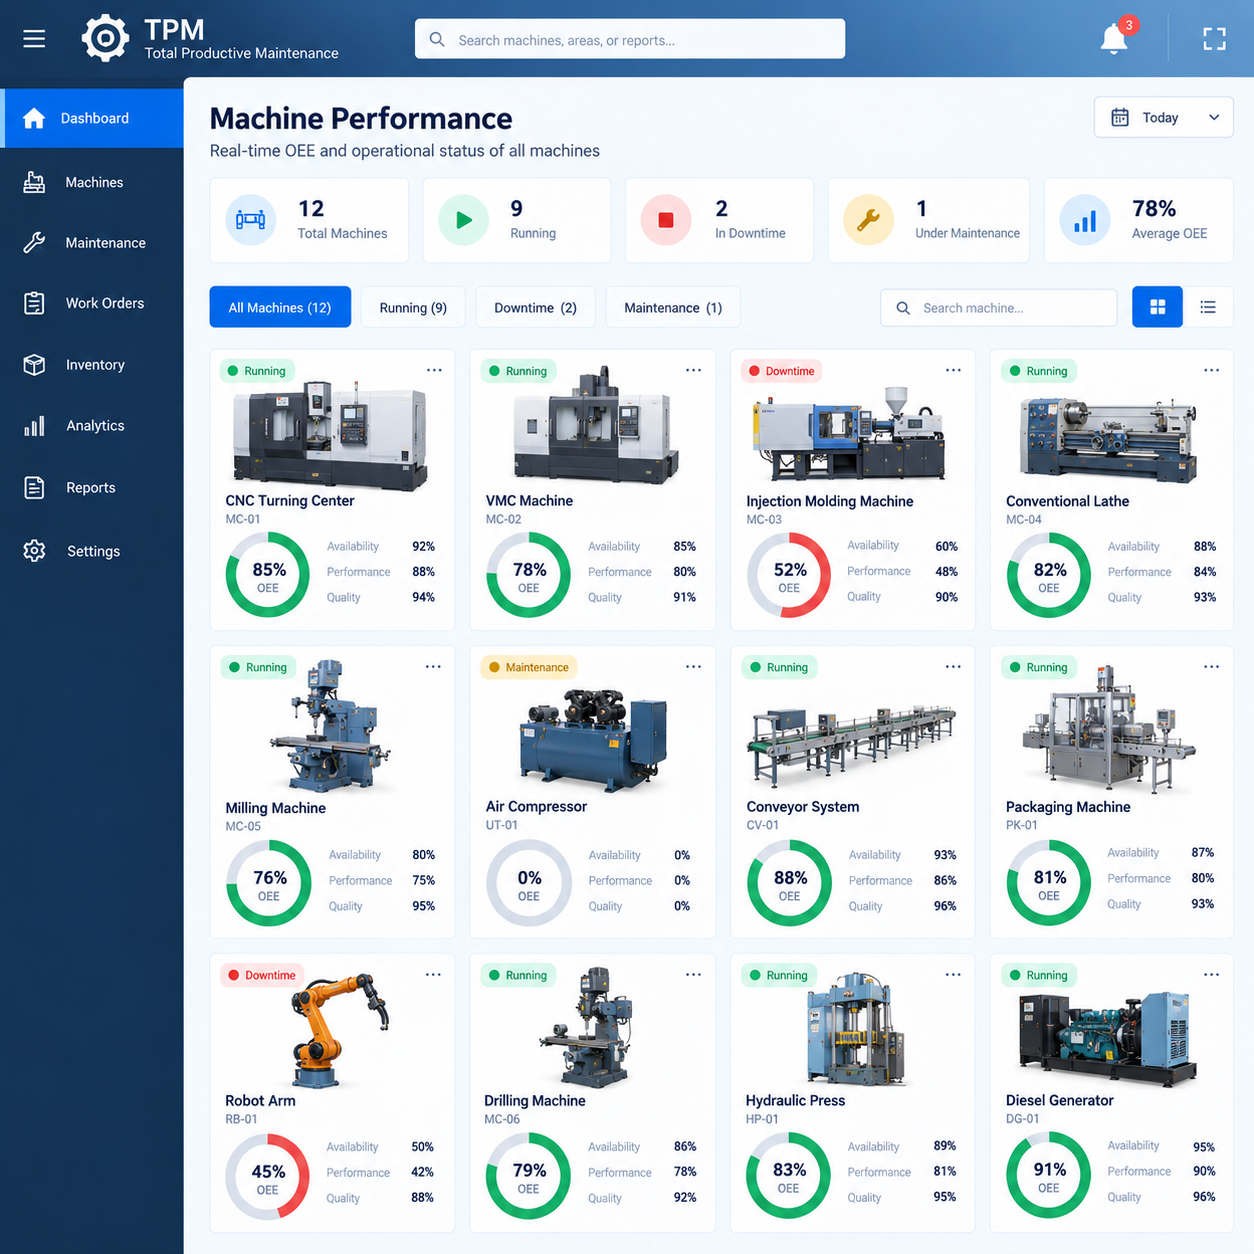The height and width of the screenshot is (1254, 1254).
Task: Open Injection Molding Machine options menu
Action: click(x=953, y=370)
